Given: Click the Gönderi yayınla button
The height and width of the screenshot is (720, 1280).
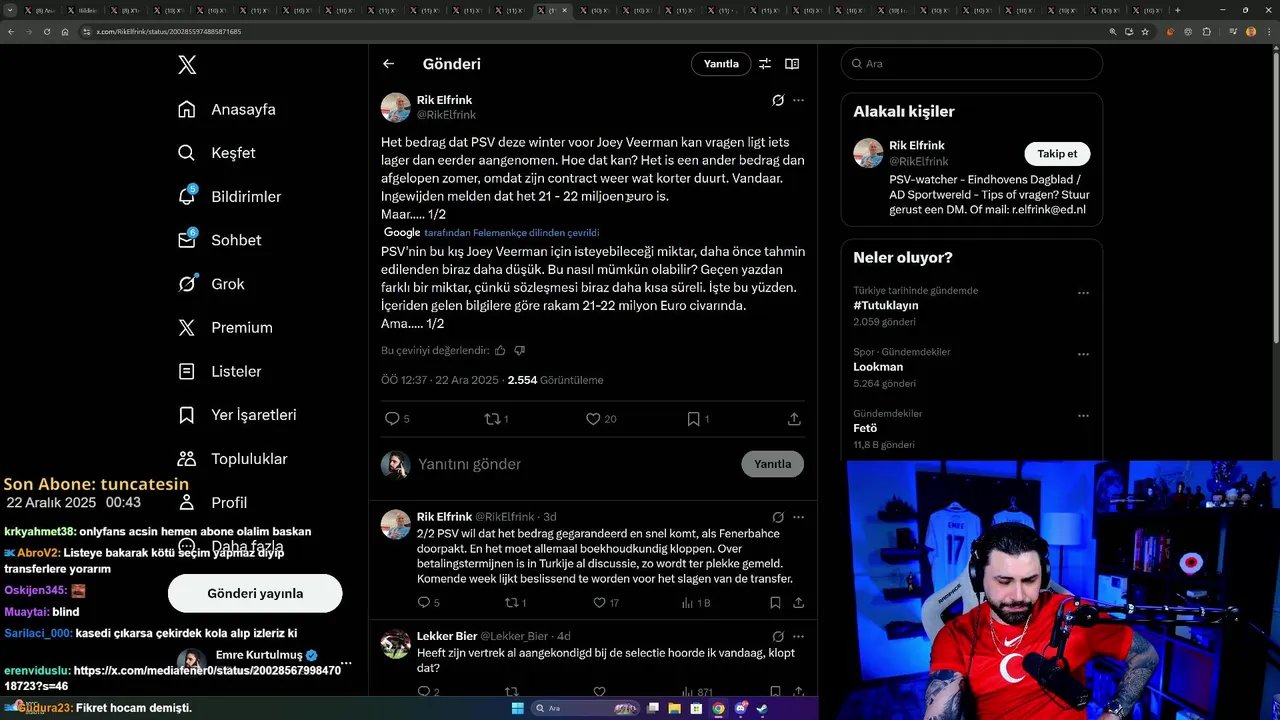Looking at the screenshot, I should (255, 593).
